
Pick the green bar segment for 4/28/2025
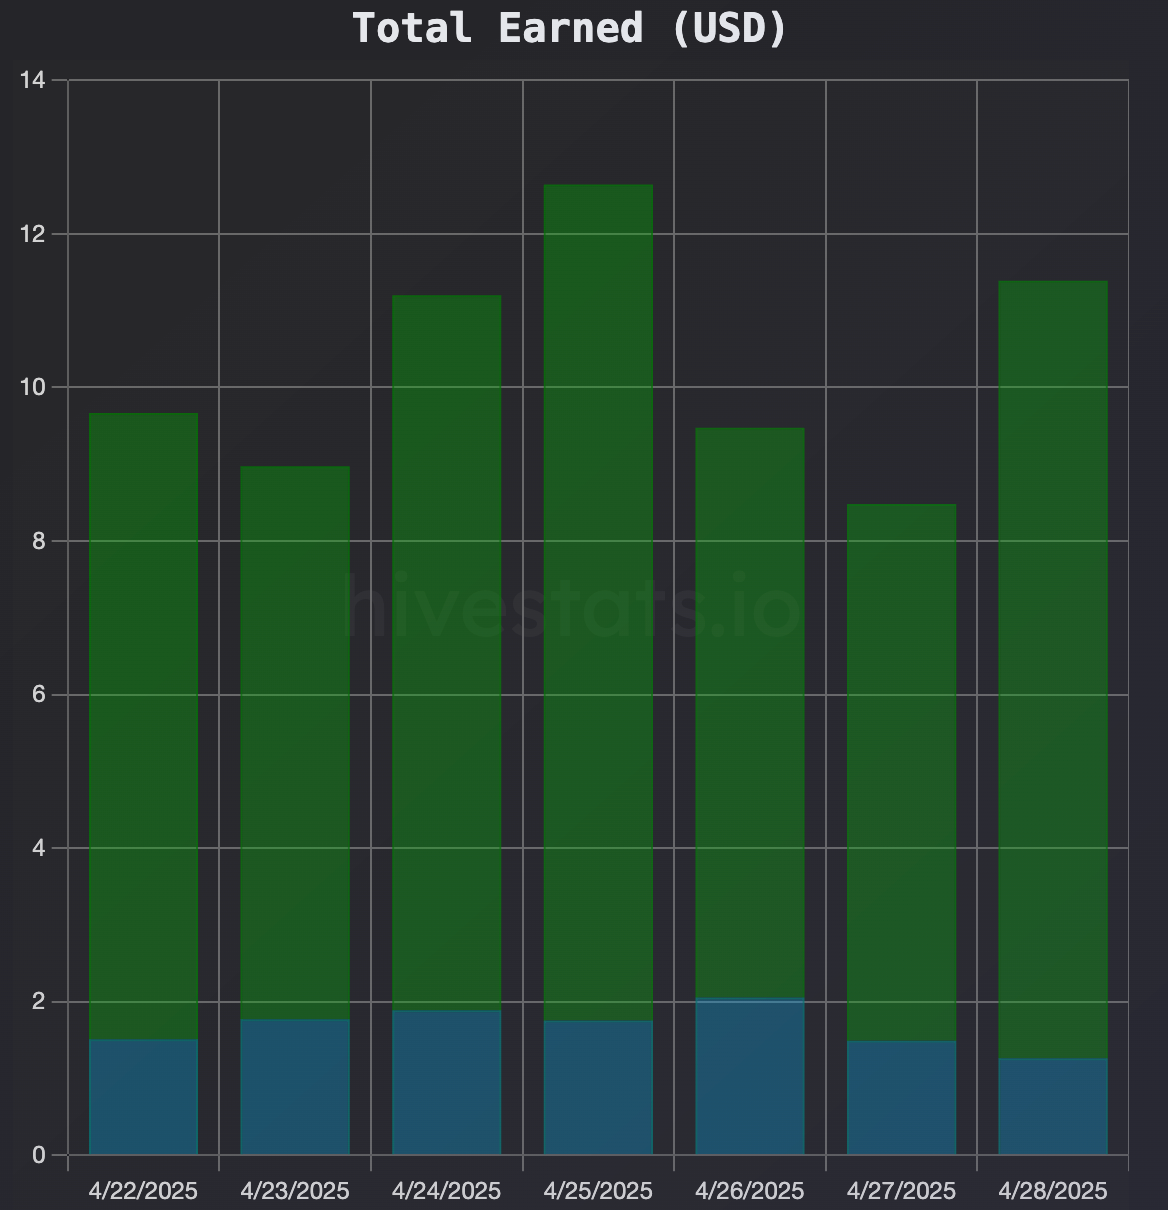(x=1053, y=670)
